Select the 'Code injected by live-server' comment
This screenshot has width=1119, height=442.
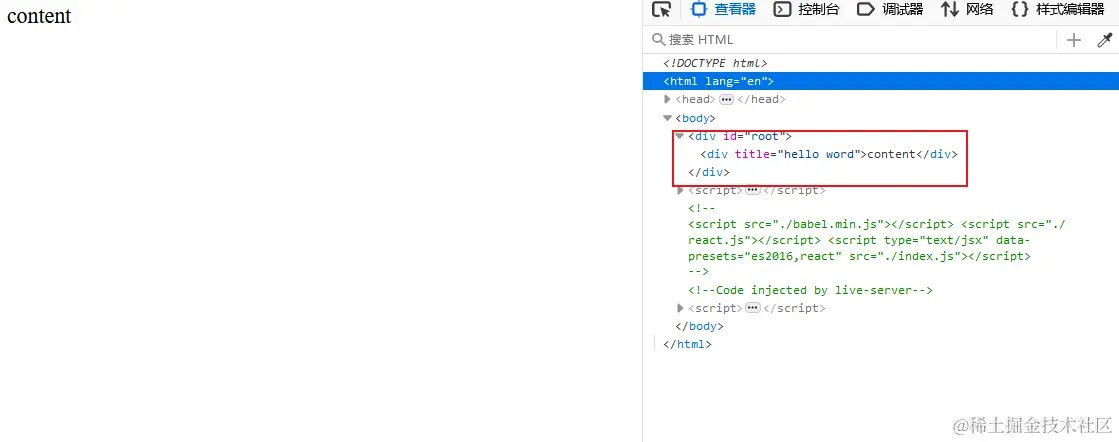[811, 291]
